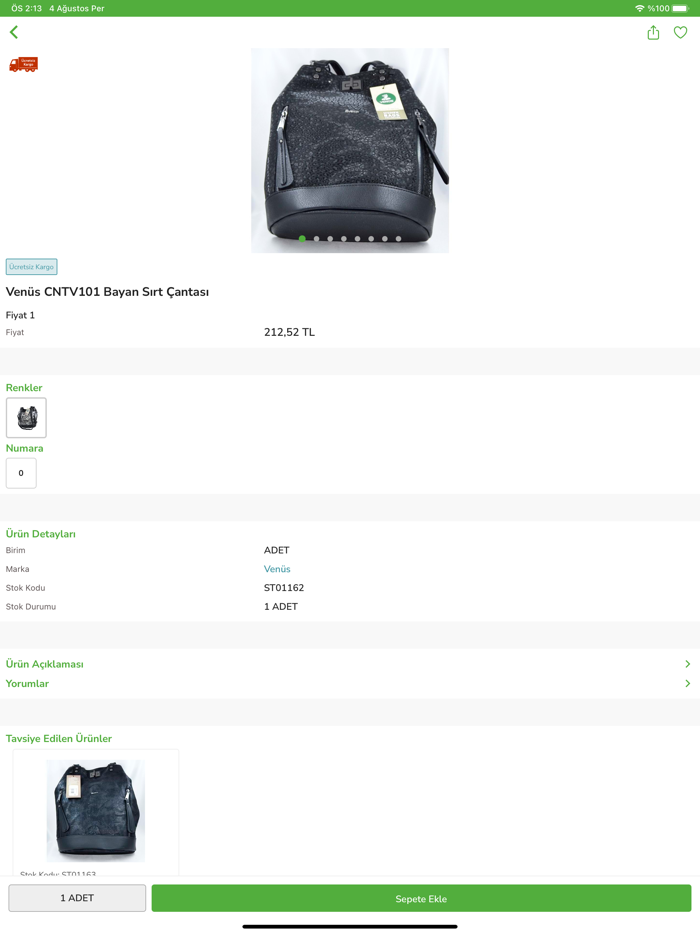Open the recommended product bag thumbnail
Viewport: 700px width, 934px height.
point(95,810)
